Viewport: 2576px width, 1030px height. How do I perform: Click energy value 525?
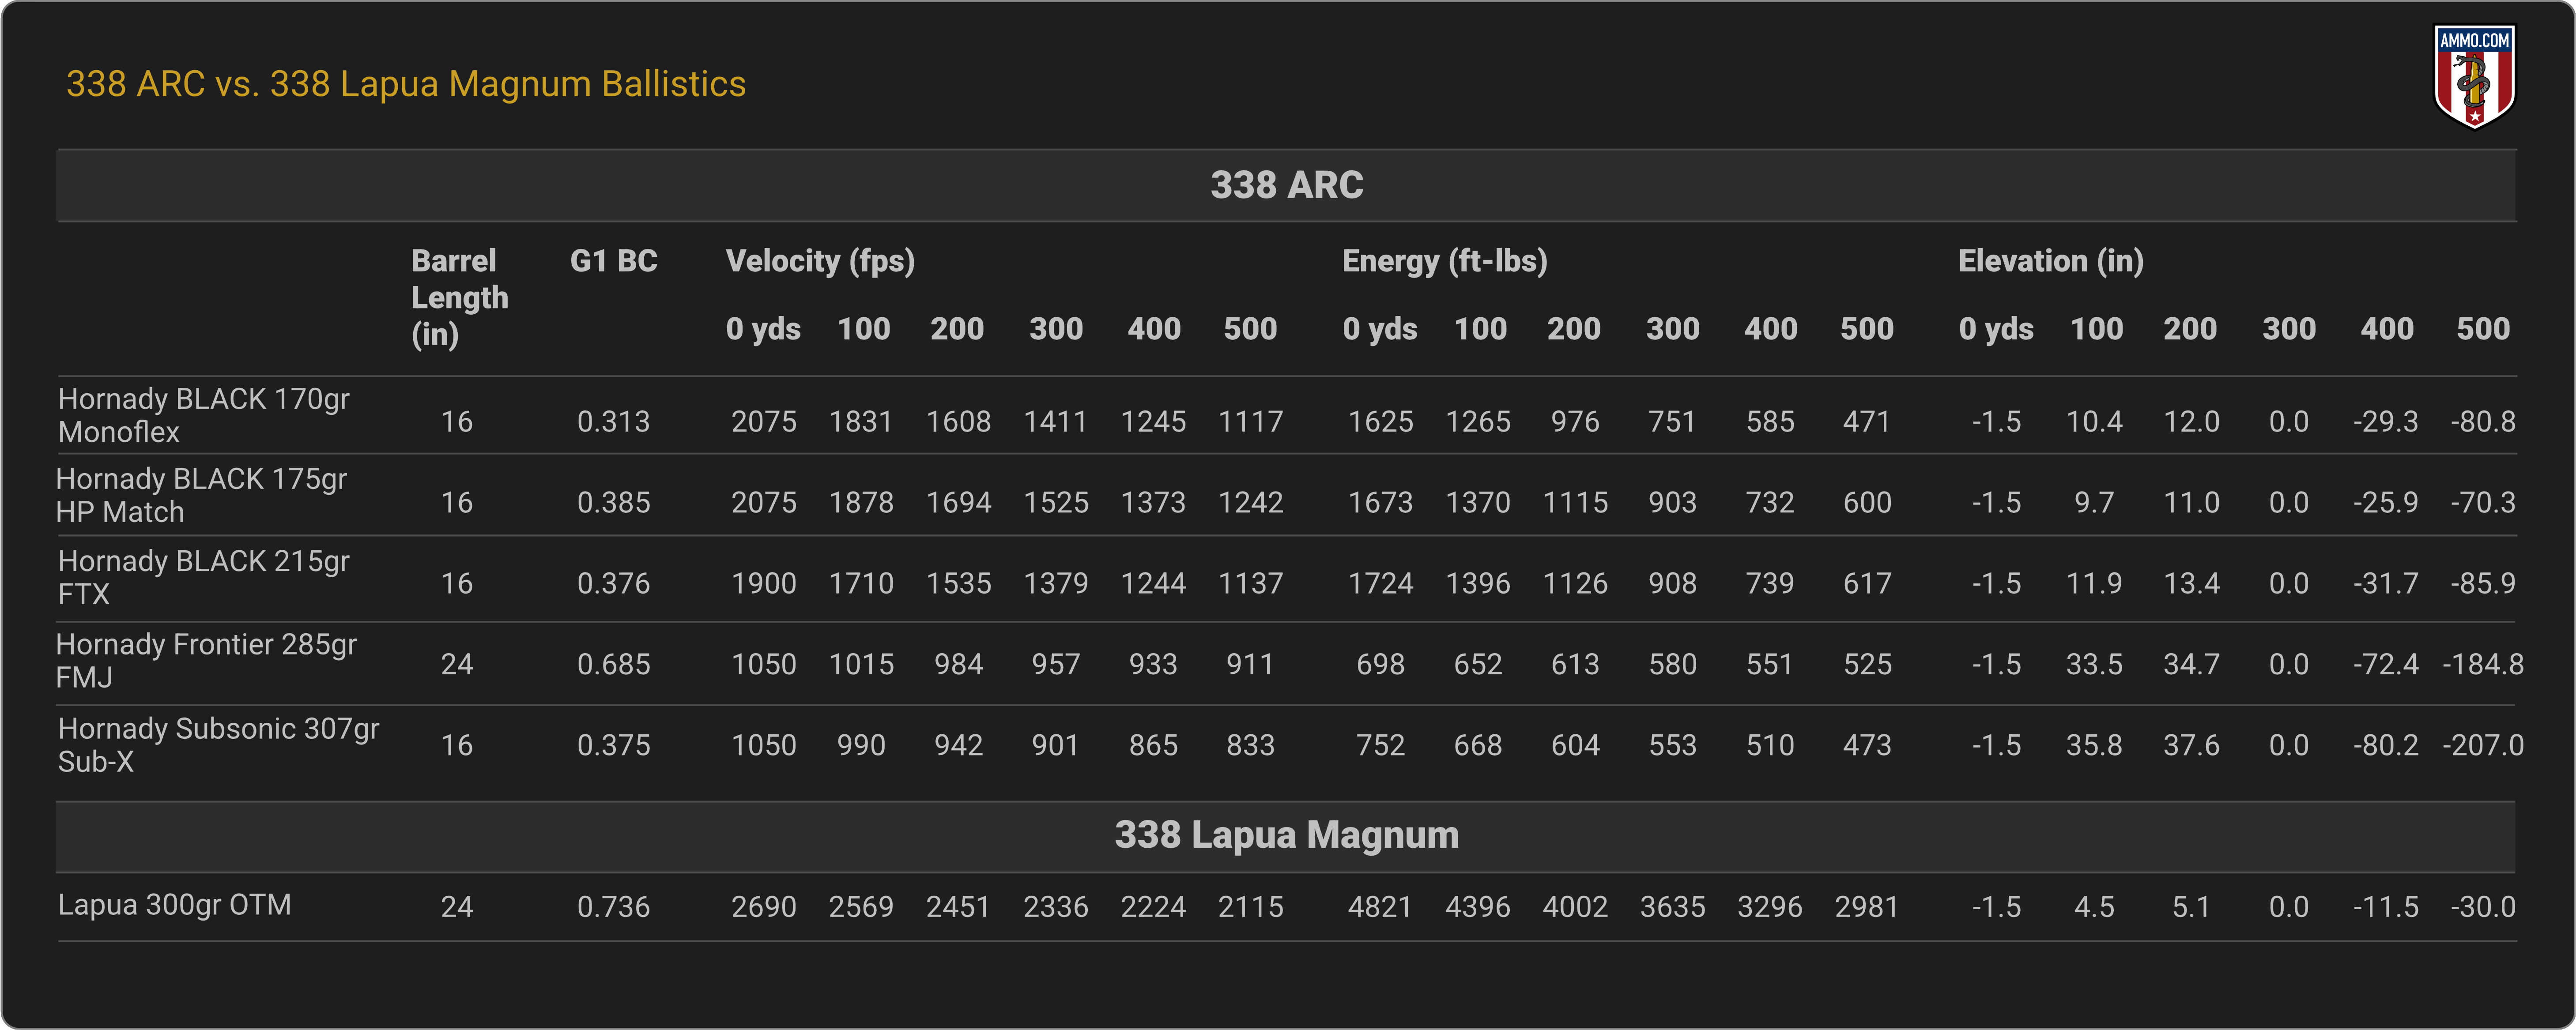click(x=1867, y=665)
